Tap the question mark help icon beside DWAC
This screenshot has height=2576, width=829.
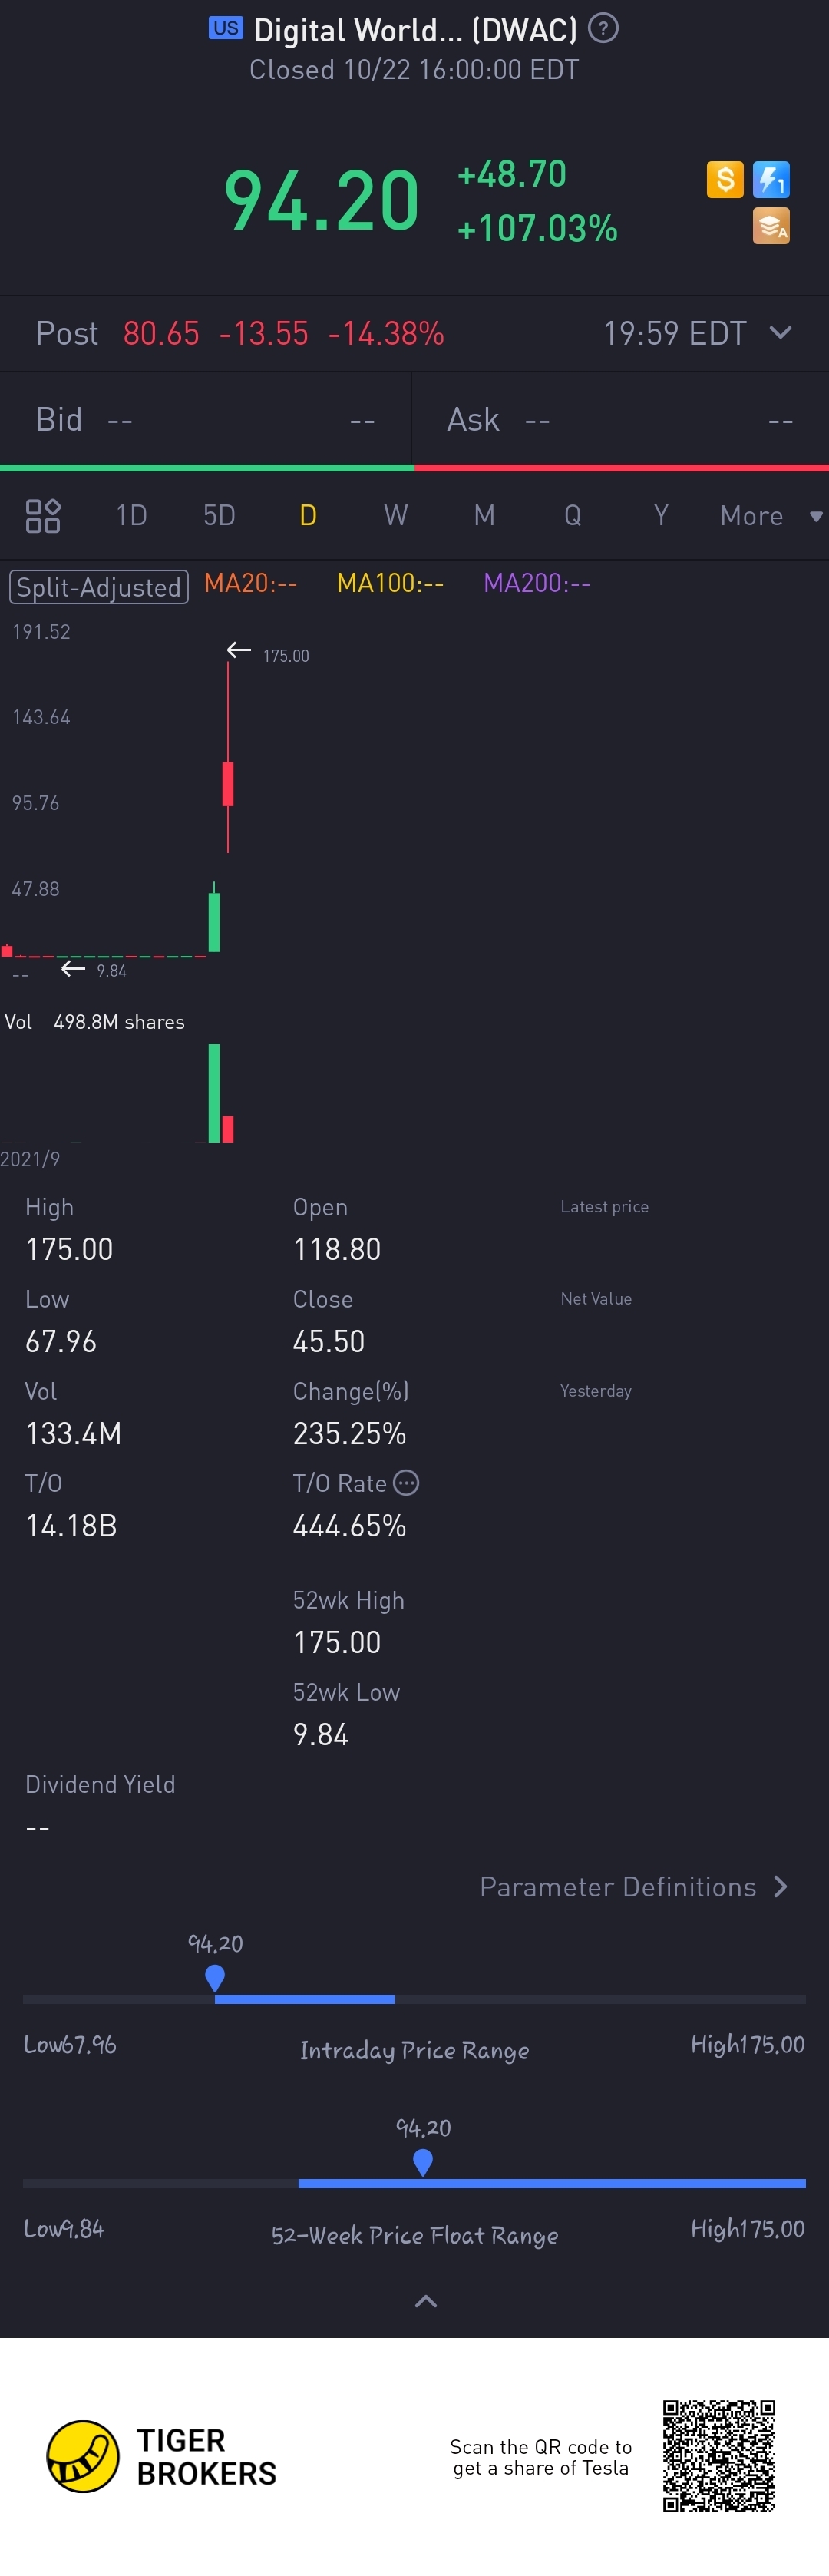pos(602,28)
